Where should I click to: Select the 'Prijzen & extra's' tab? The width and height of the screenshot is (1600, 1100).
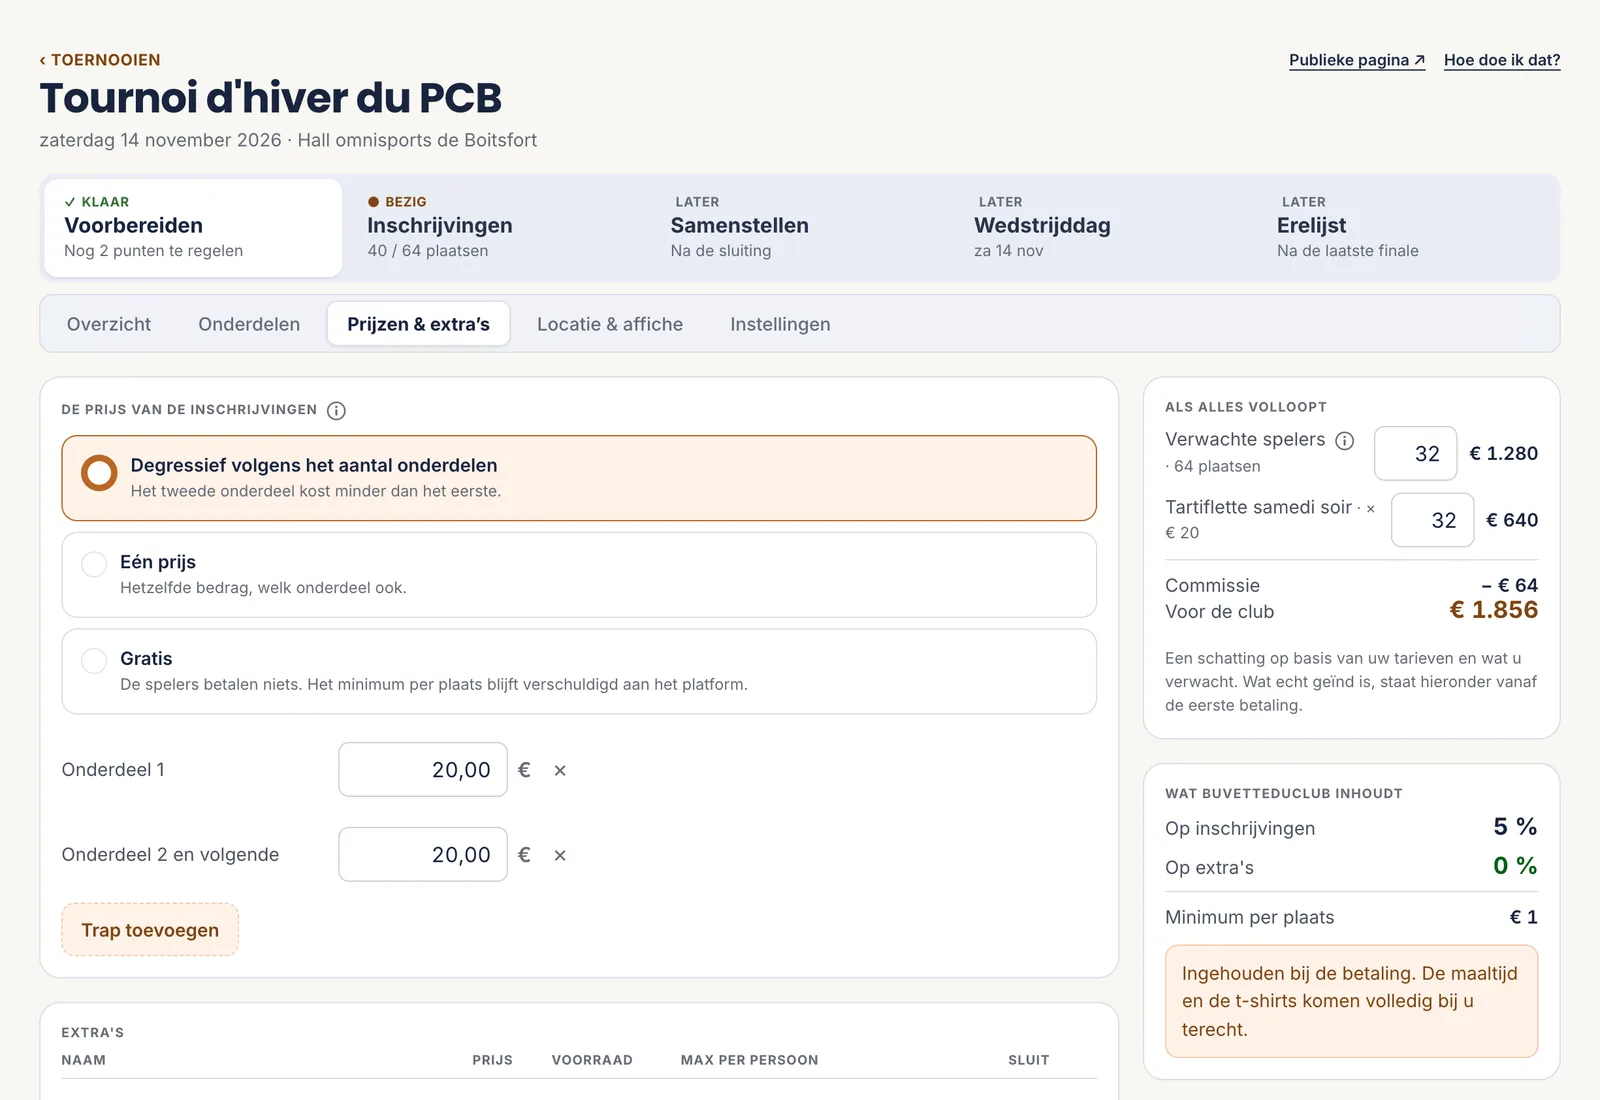pos(419,324)
